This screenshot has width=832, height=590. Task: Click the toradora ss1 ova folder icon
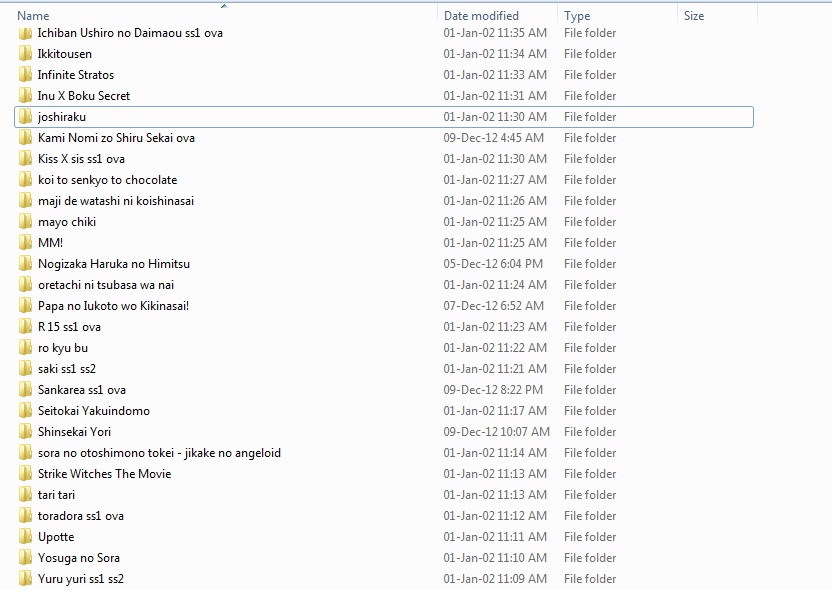25,516
